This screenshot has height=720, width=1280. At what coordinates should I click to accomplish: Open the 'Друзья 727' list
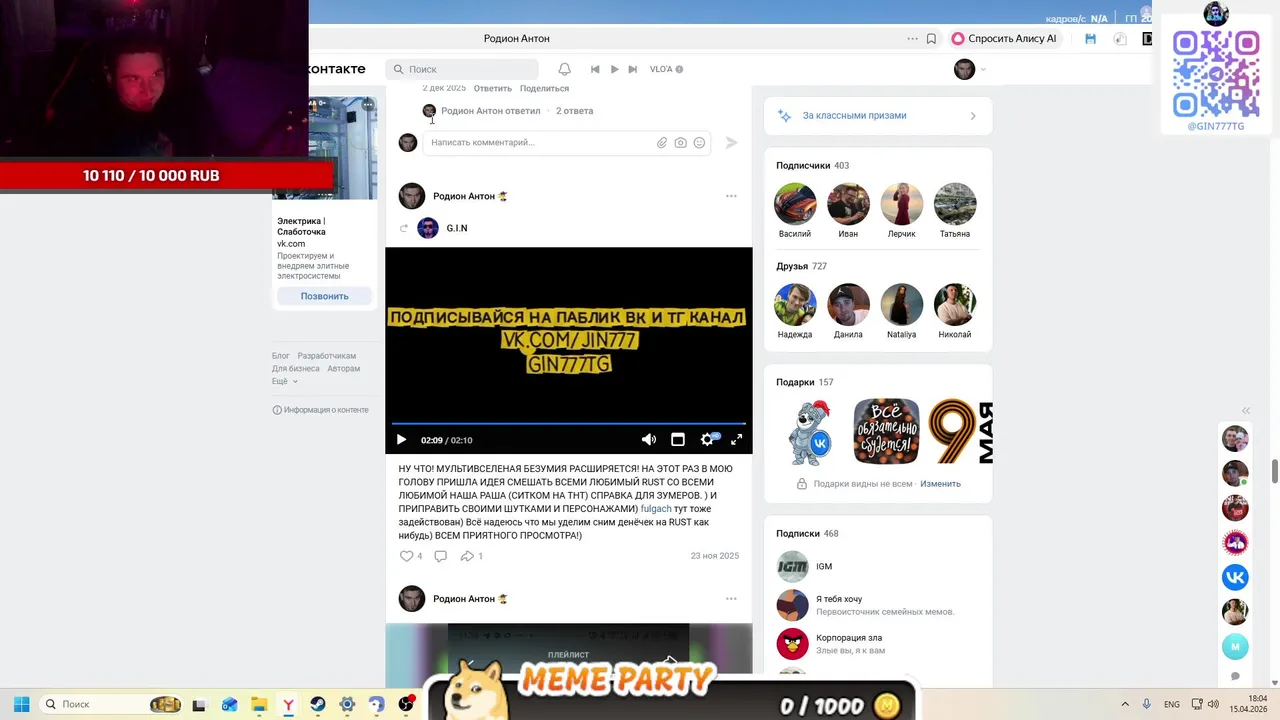pyautogui.click(x=801, y=267)
